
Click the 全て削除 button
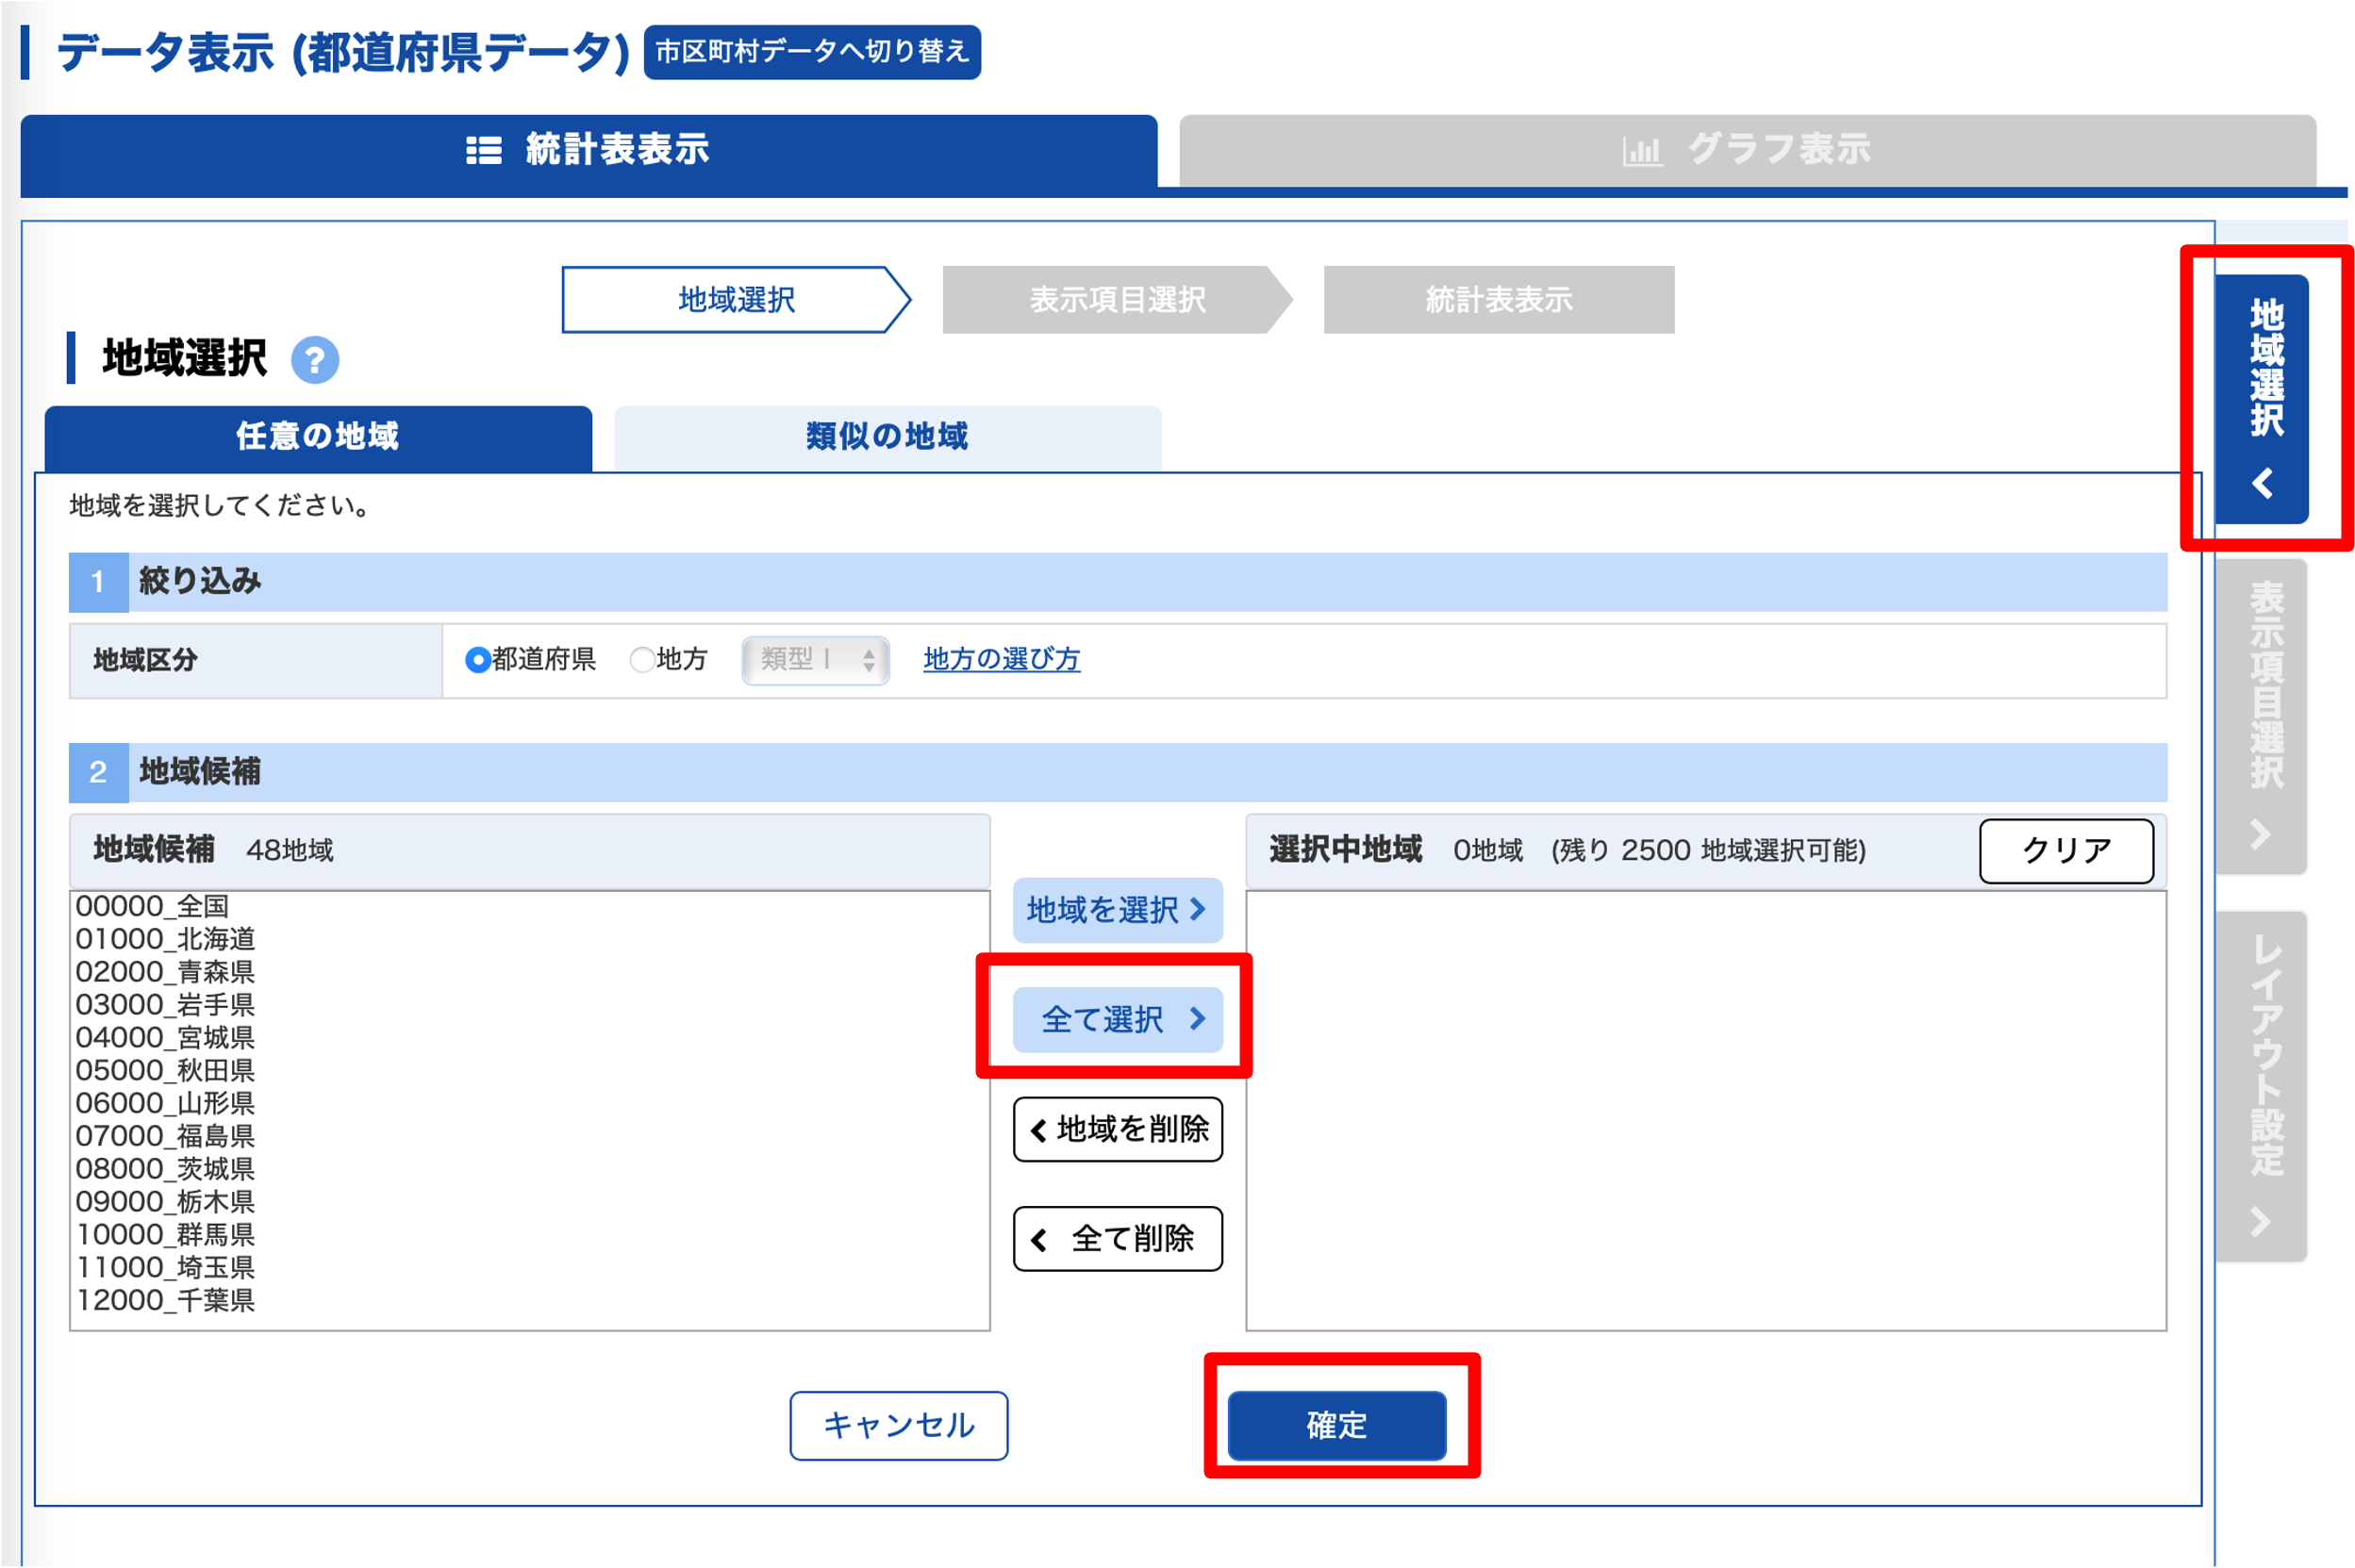pos(1116,1239)
